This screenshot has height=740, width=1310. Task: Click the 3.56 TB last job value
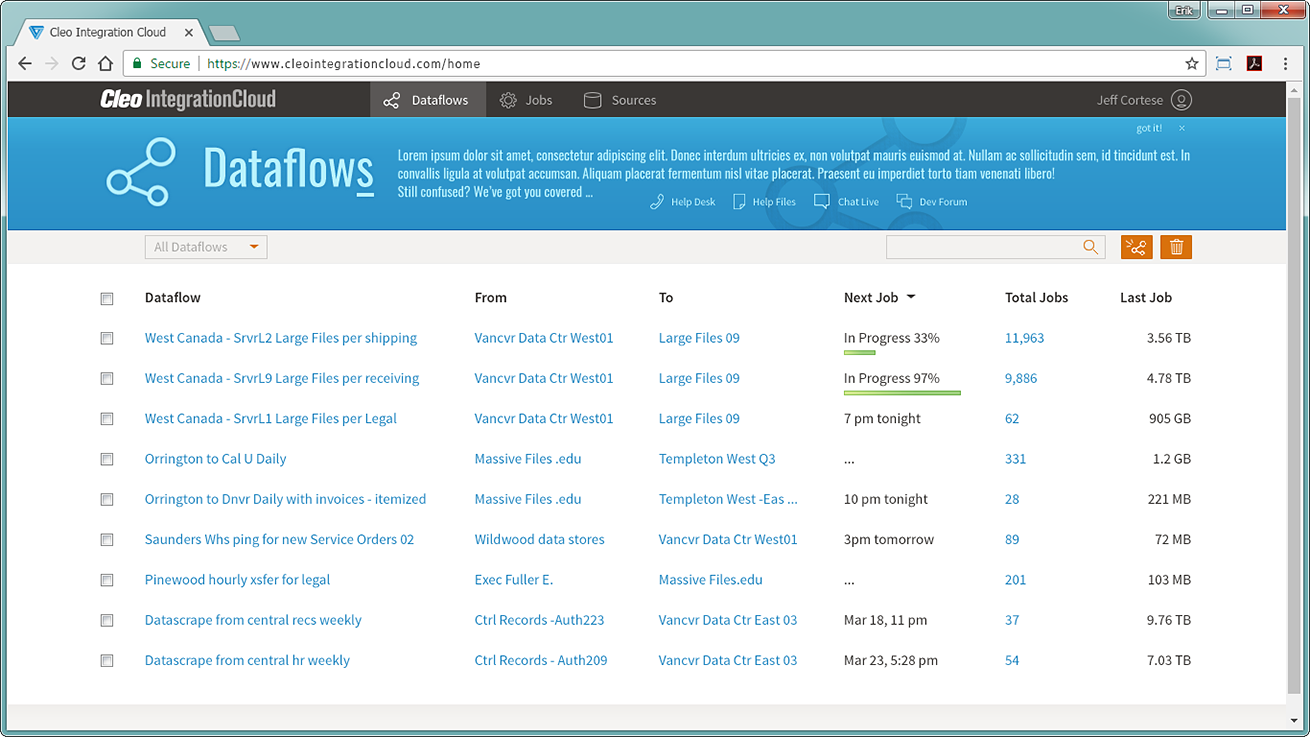[x=1169, y=338]
